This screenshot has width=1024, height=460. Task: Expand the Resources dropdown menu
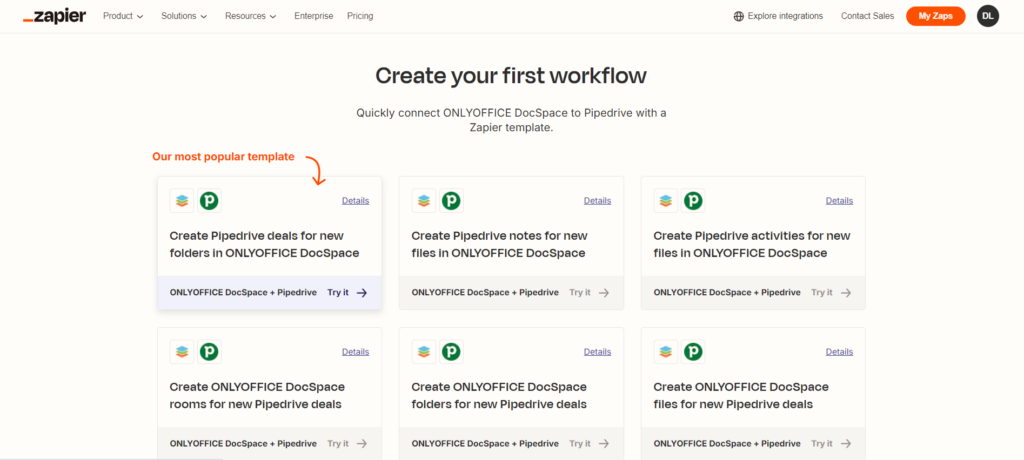click(251, 16)
